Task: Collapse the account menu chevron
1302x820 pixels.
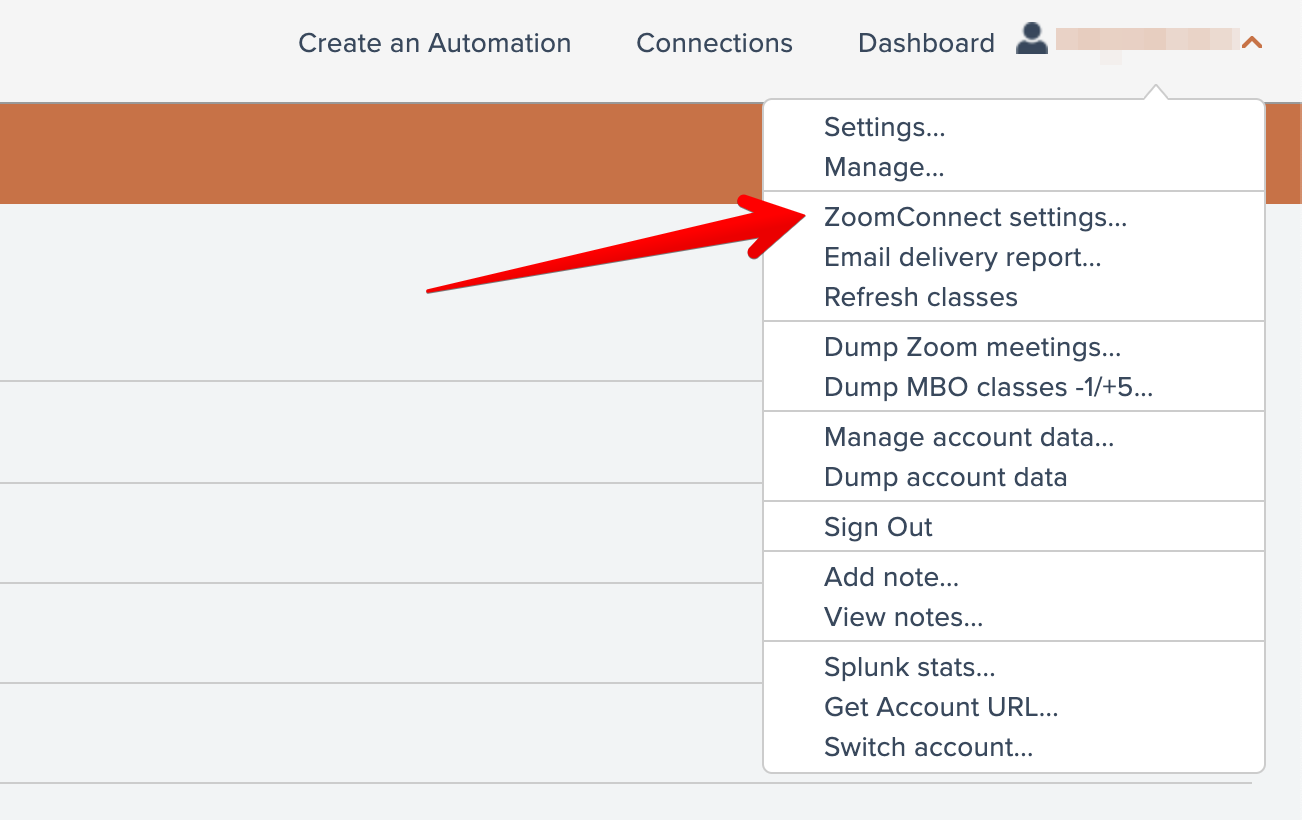Action: [x=1251, y=43]
